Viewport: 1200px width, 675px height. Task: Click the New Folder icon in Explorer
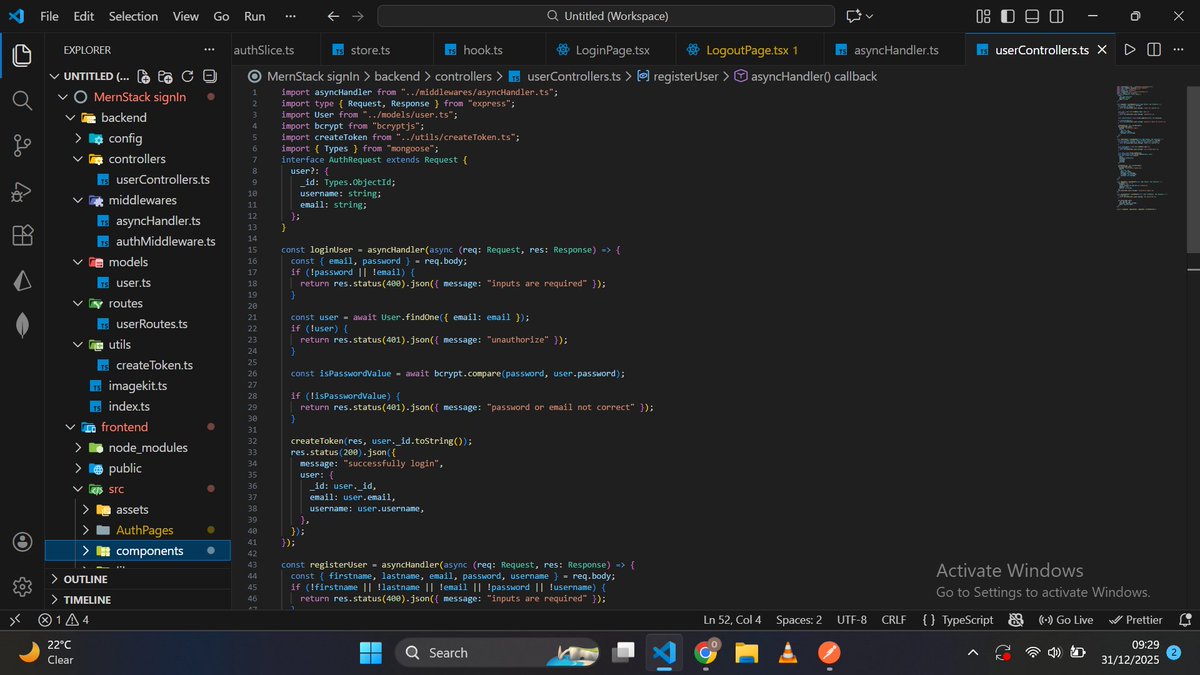pyautogui.click(x=165, y=77)
